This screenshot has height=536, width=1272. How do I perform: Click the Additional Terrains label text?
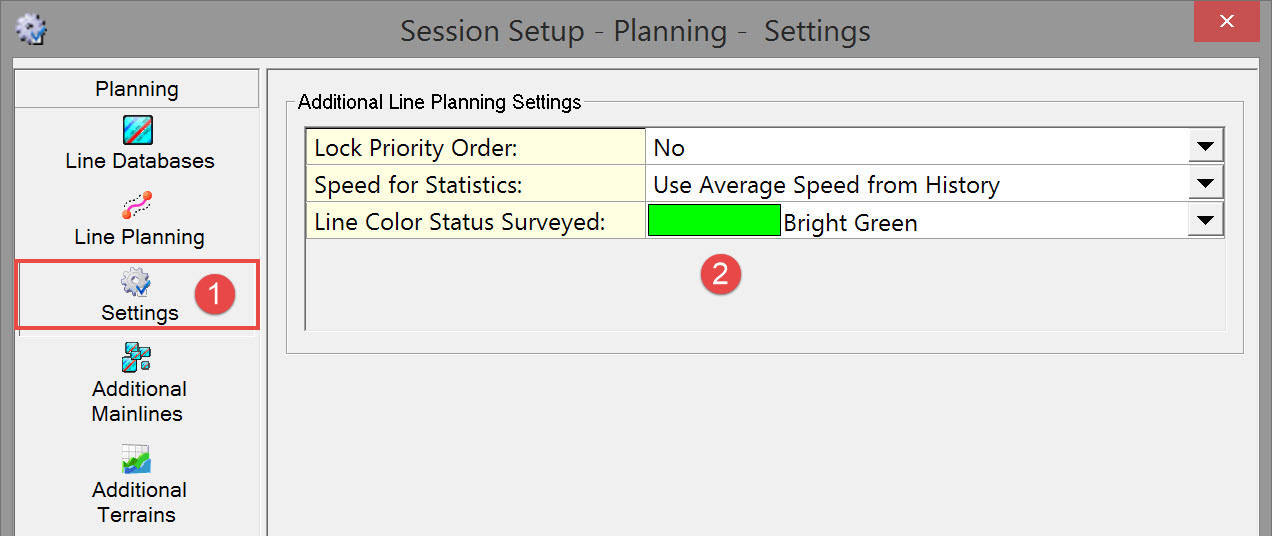coord(139,502)
